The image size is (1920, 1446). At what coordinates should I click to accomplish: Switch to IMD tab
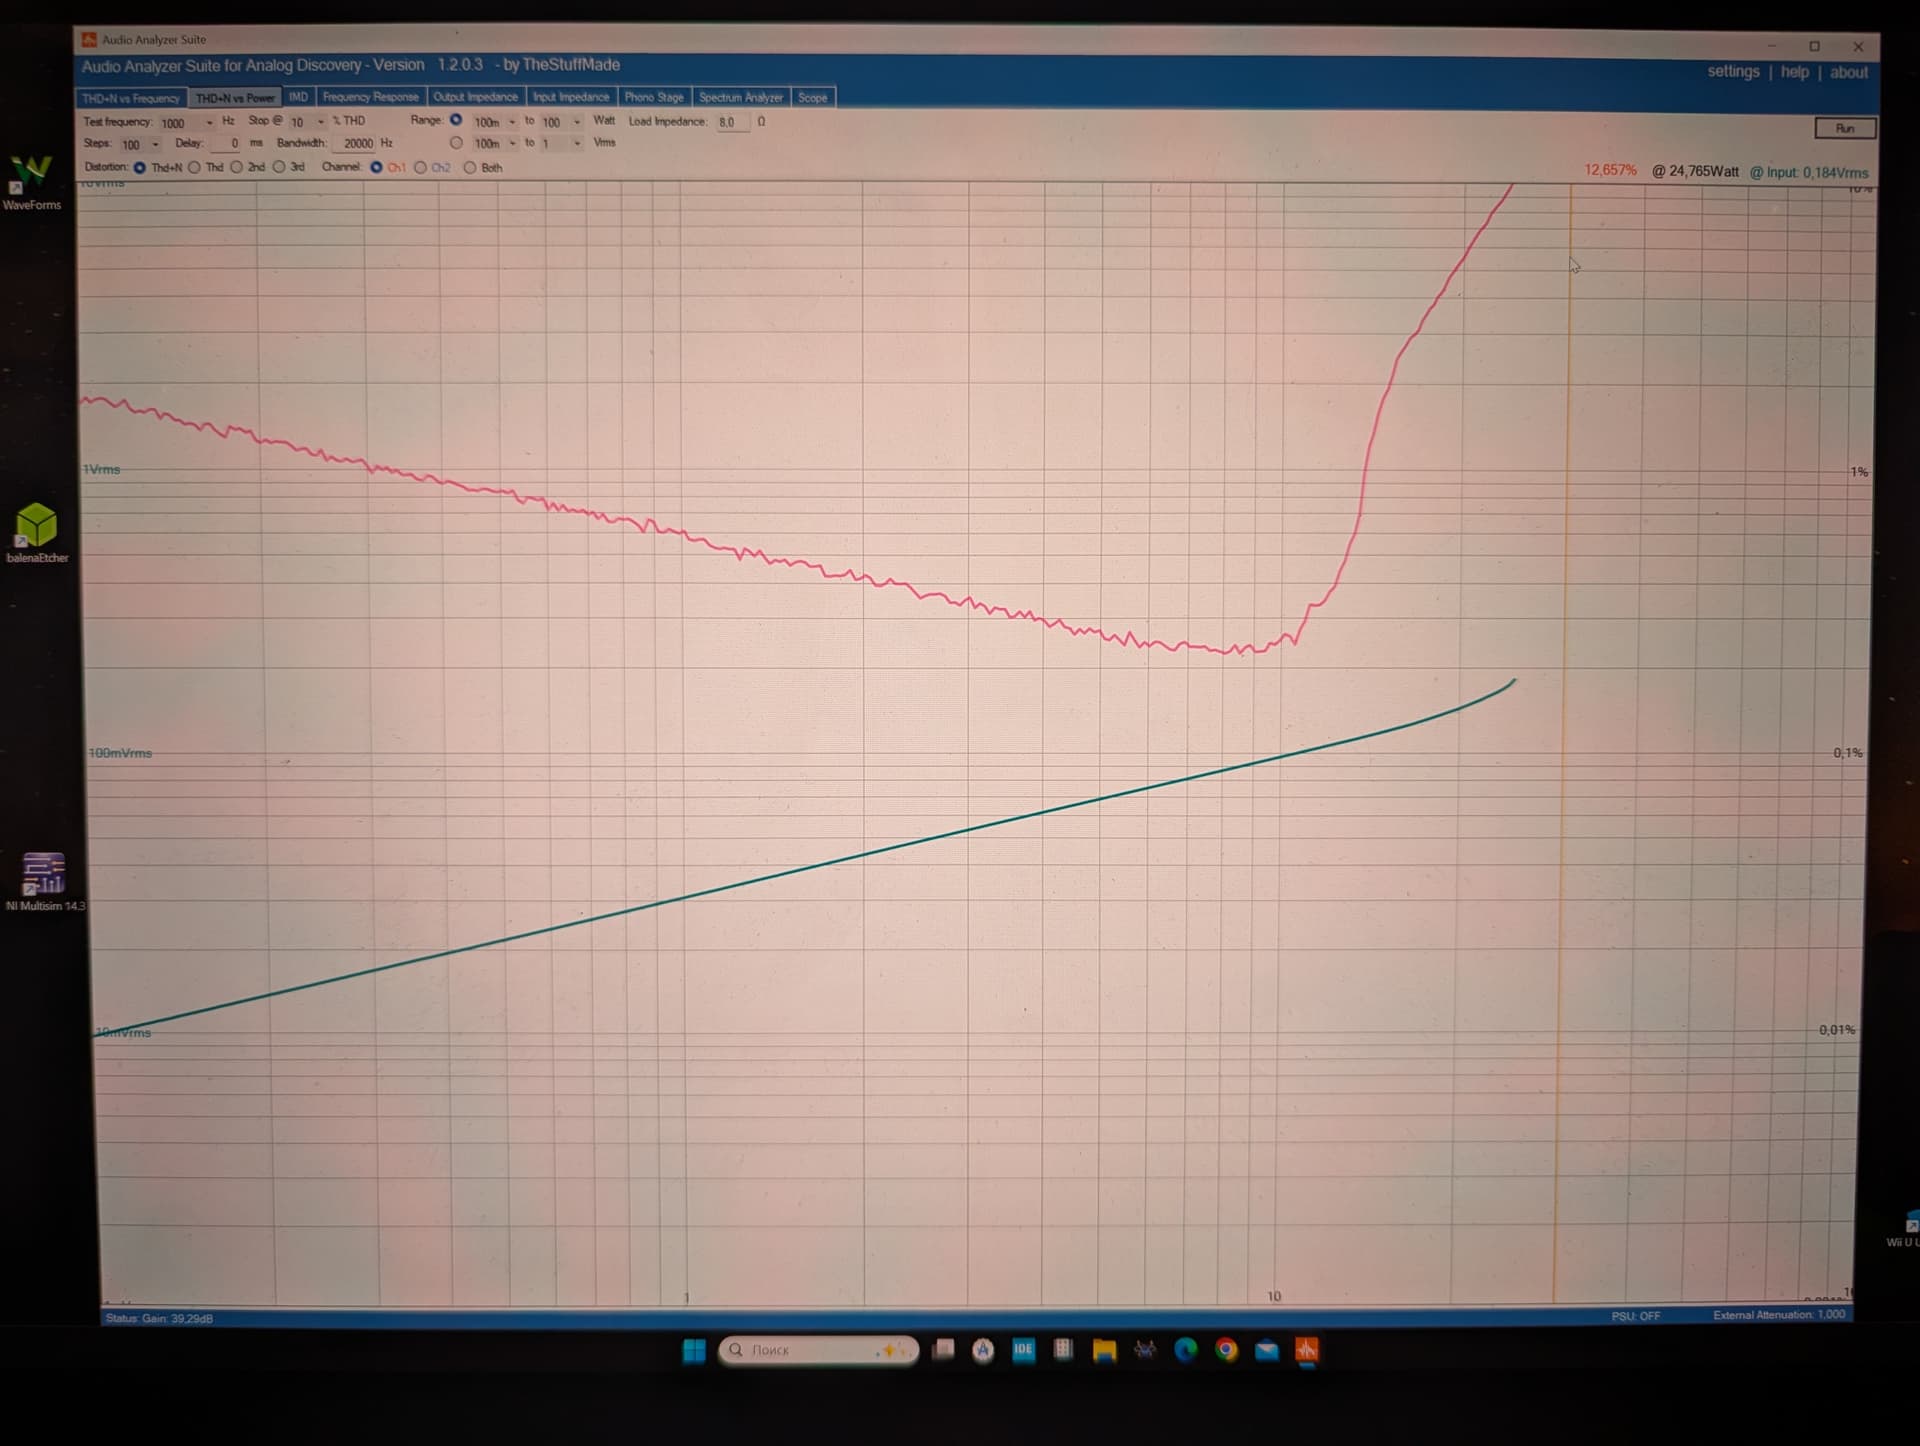tap(298, 97)
